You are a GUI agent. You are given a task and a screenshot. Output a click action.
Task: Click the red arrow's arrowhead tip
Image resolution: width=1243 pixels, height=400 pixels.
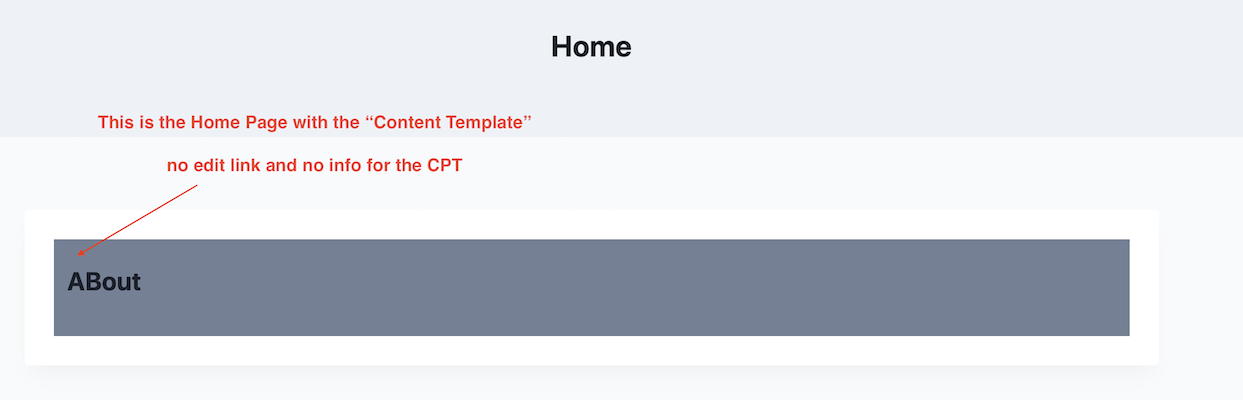click(x=79, y=254)
